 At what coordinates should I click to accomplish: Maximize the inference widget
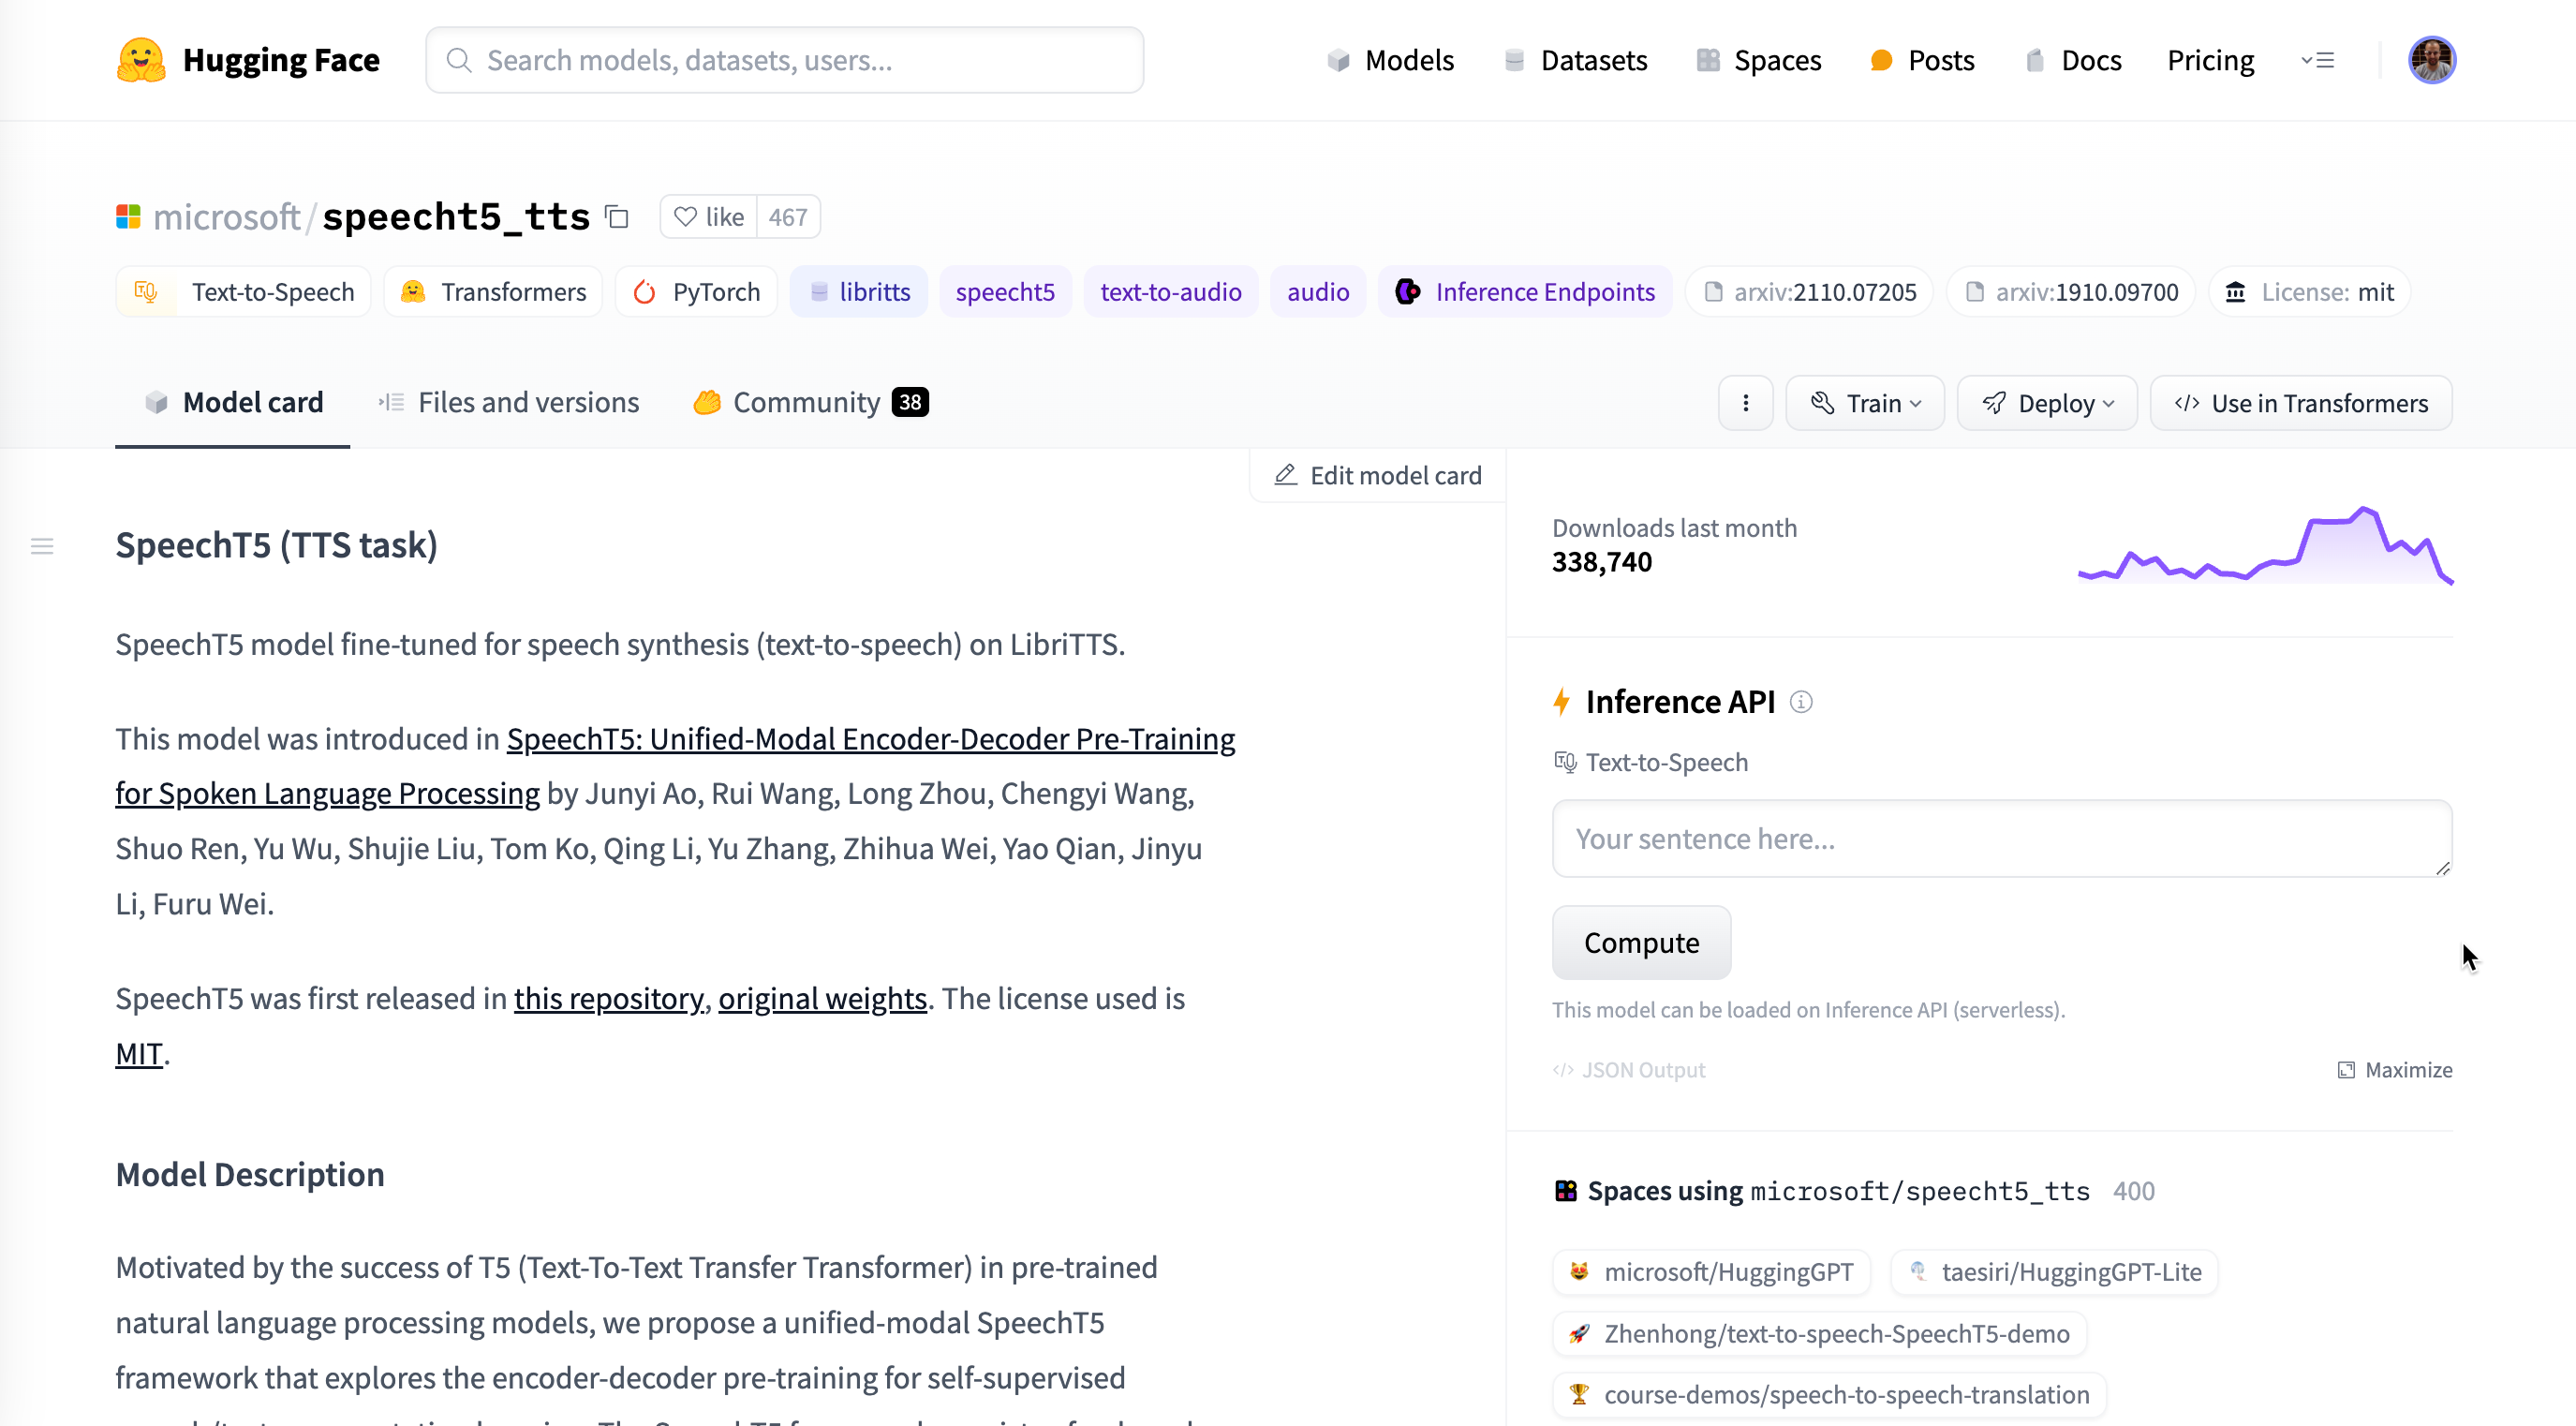point(2394,1069)
